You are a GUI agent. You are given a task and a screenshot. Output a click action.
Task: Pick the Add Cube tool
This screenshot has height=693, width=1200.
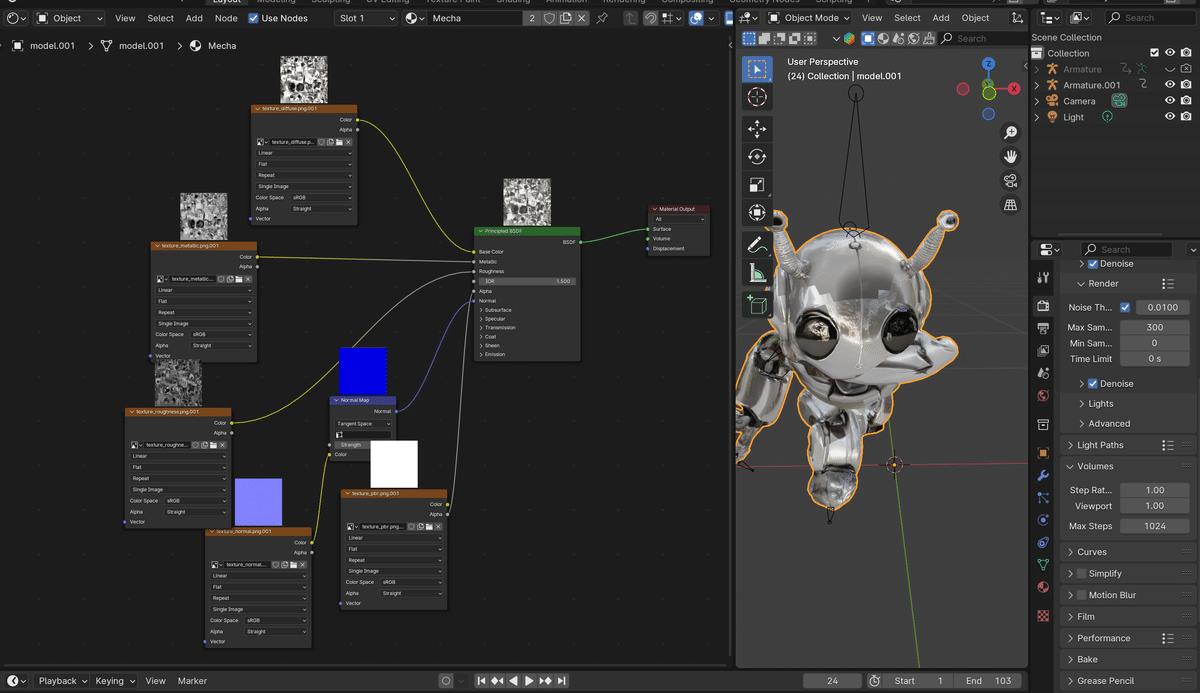(x=757, y=304)
